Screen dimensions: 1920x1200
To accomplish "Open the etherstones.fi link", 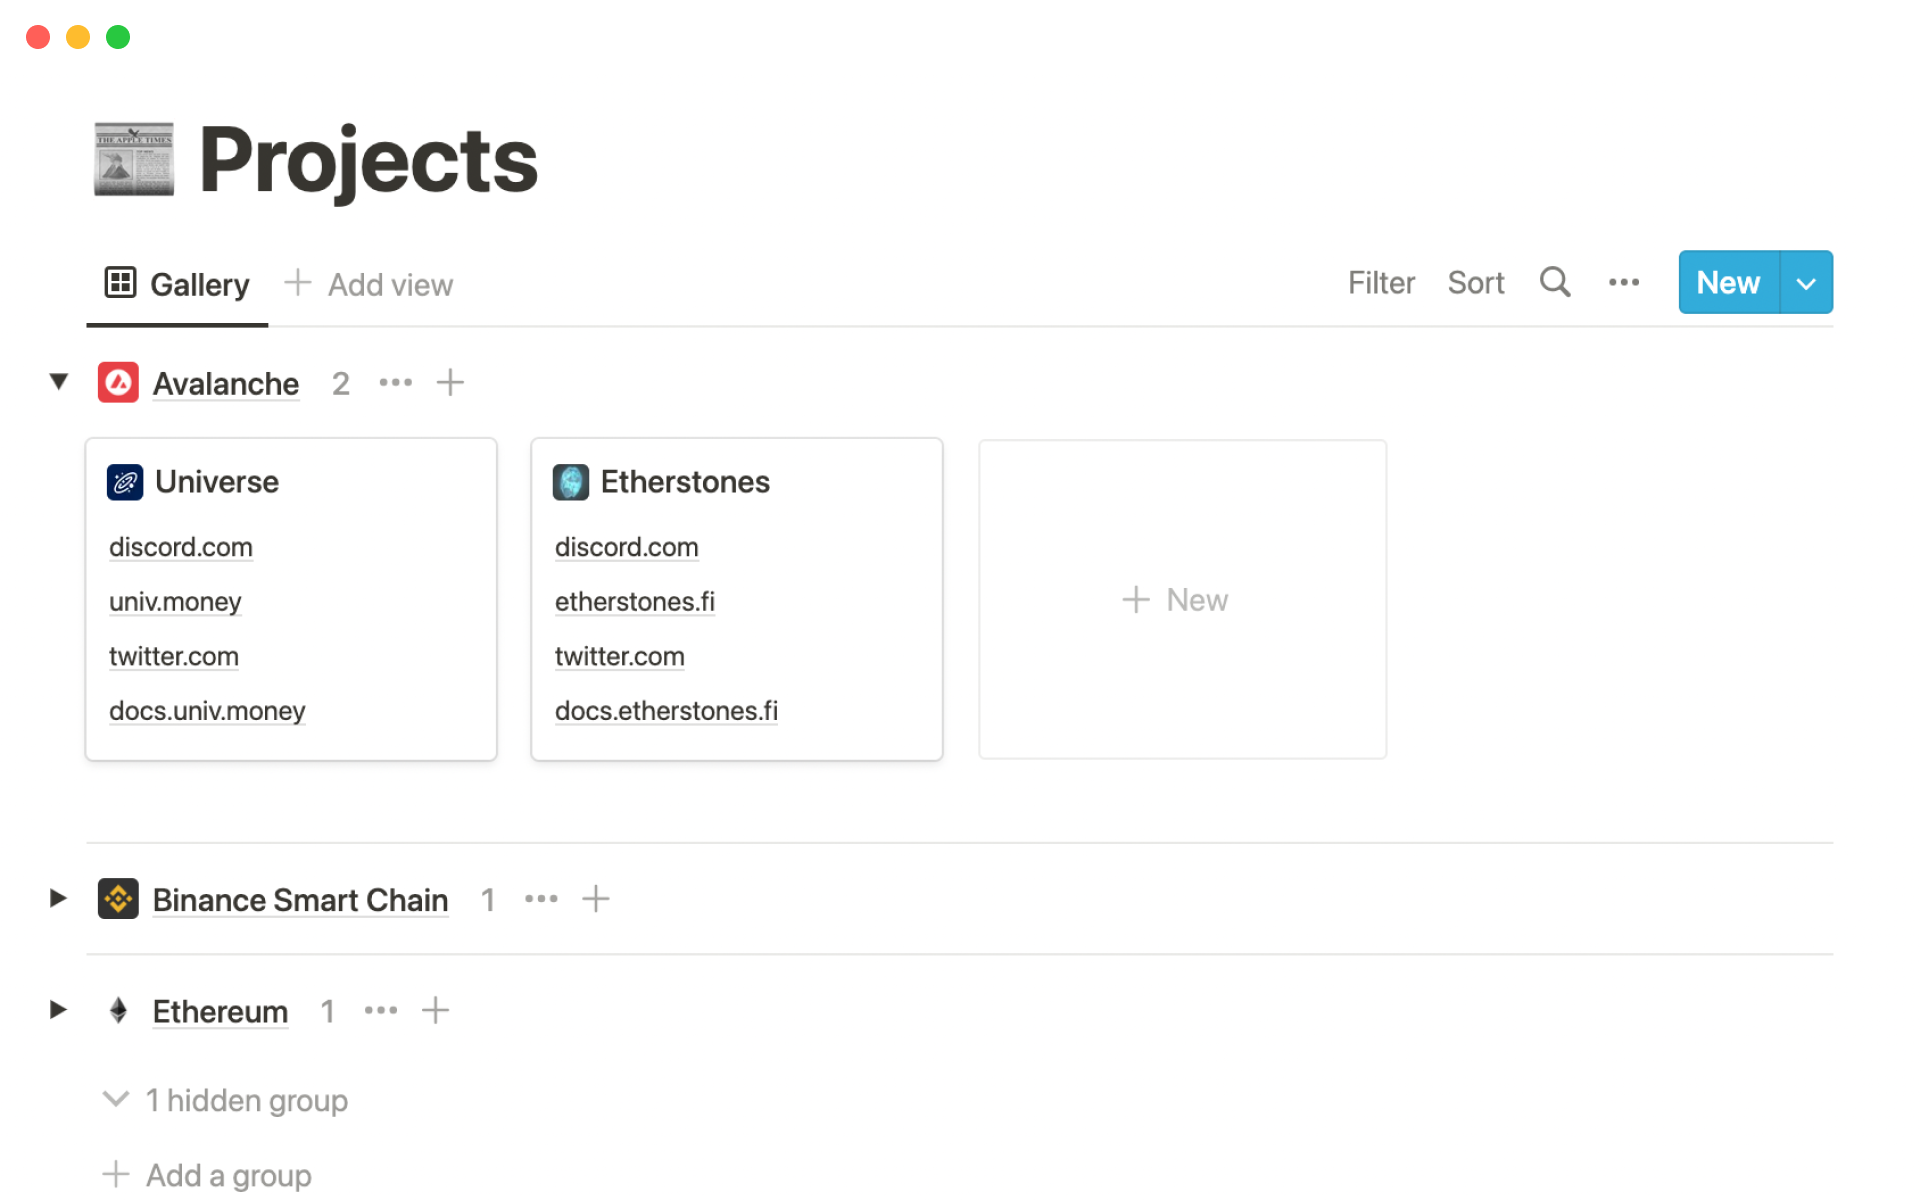I will point(634,602).
